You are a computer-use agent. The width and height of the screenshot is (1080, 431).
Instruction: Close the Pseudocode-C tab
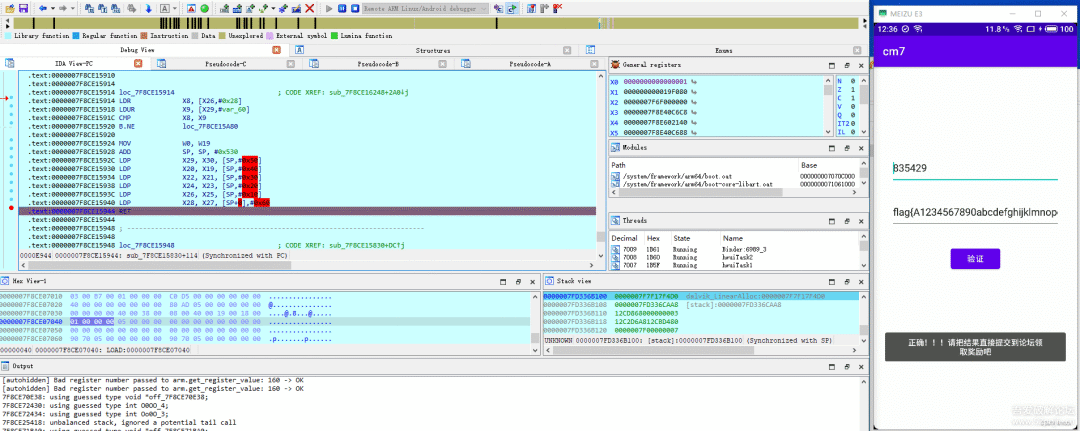290,63
